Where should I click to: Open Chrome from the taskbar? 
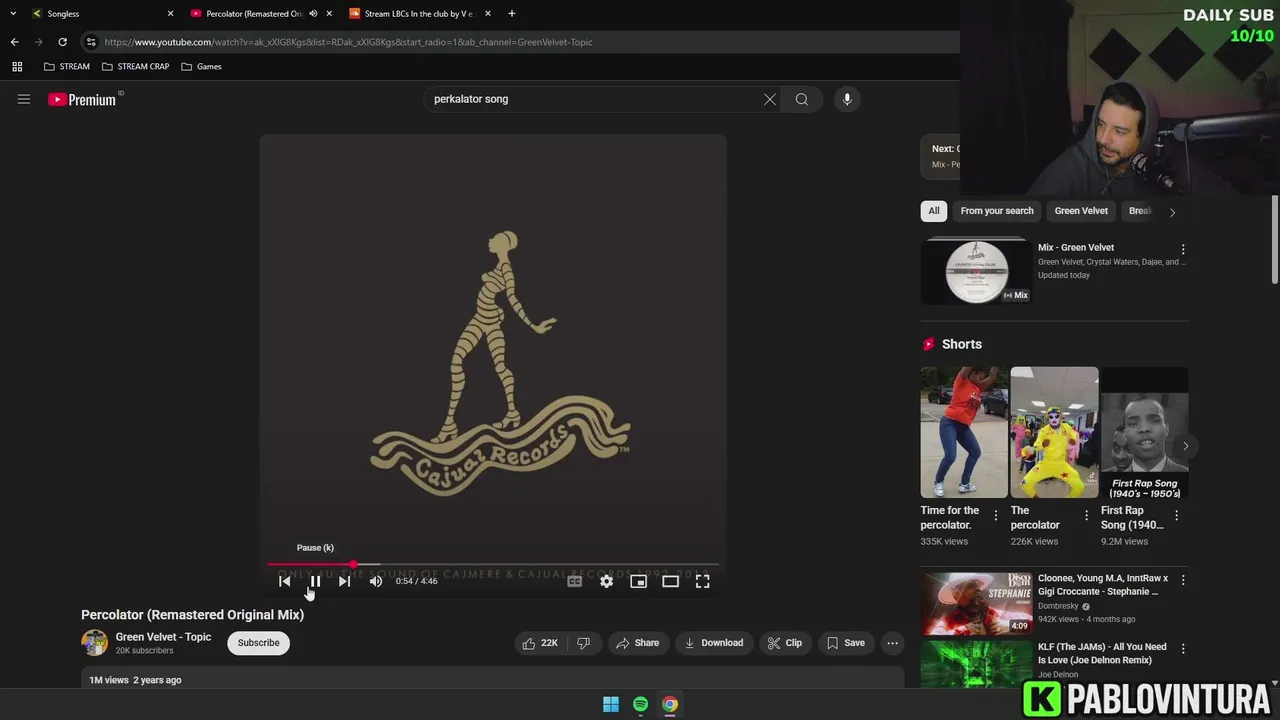coord(670,704)
